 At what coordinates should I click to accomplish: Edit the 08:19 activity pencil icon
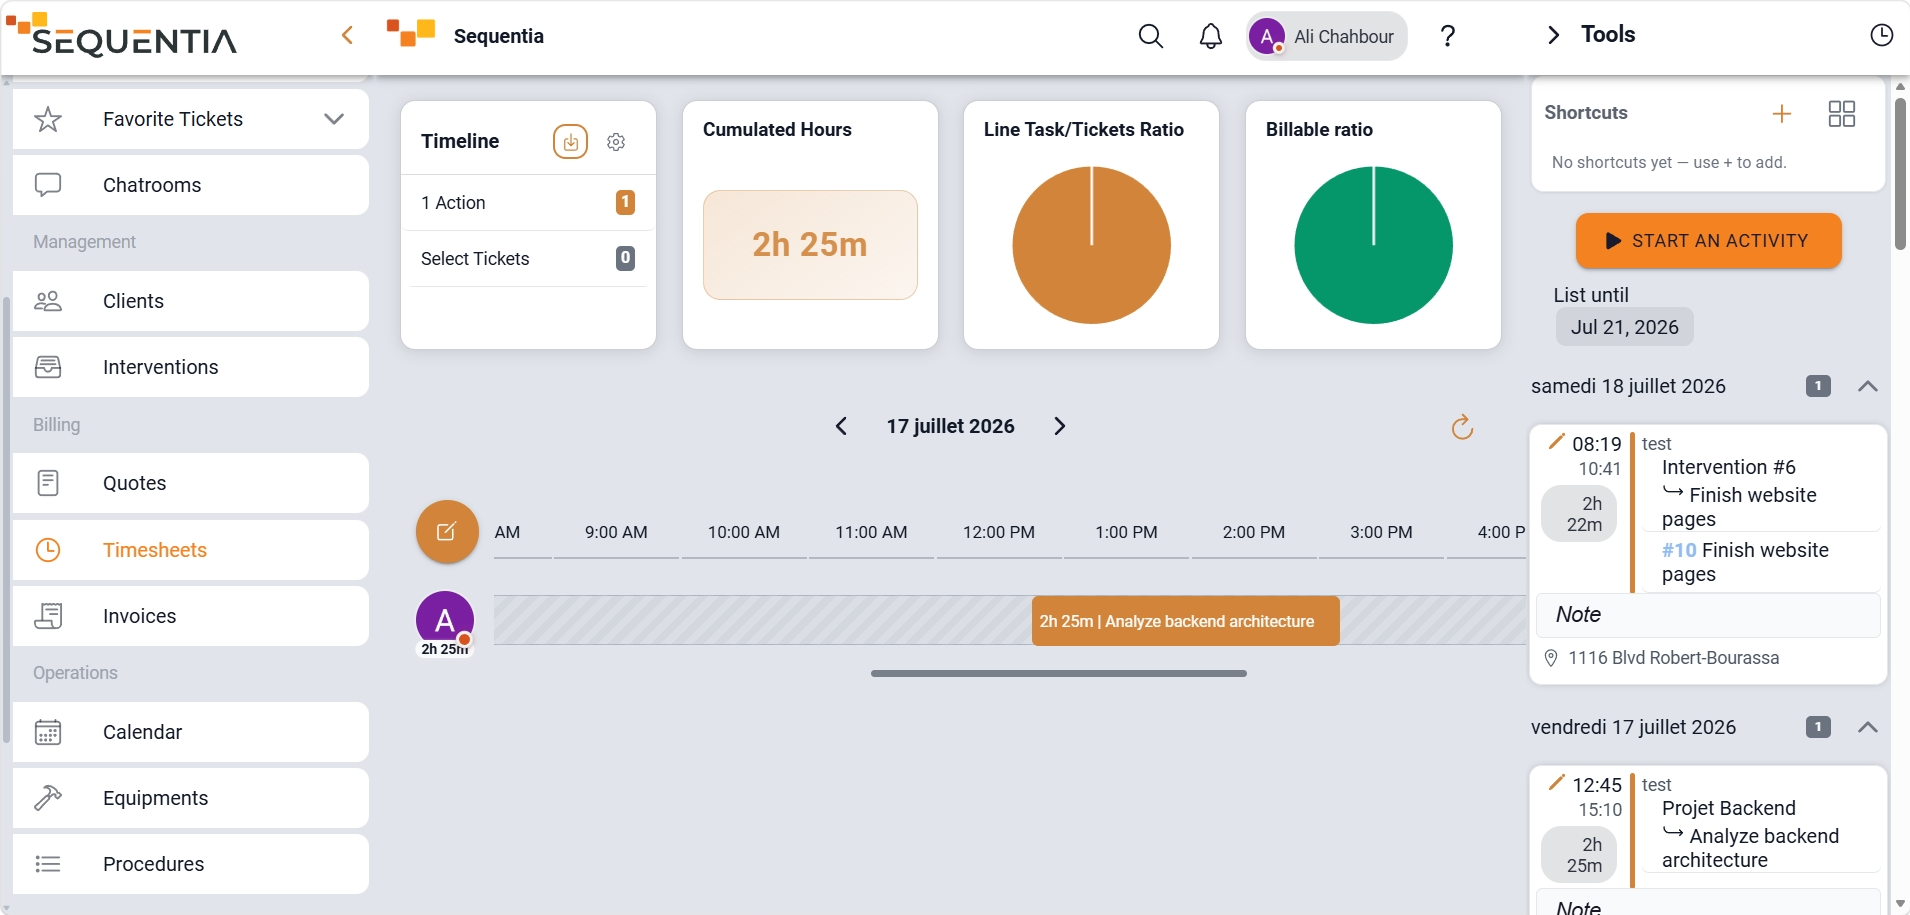tap(1556, 441)
